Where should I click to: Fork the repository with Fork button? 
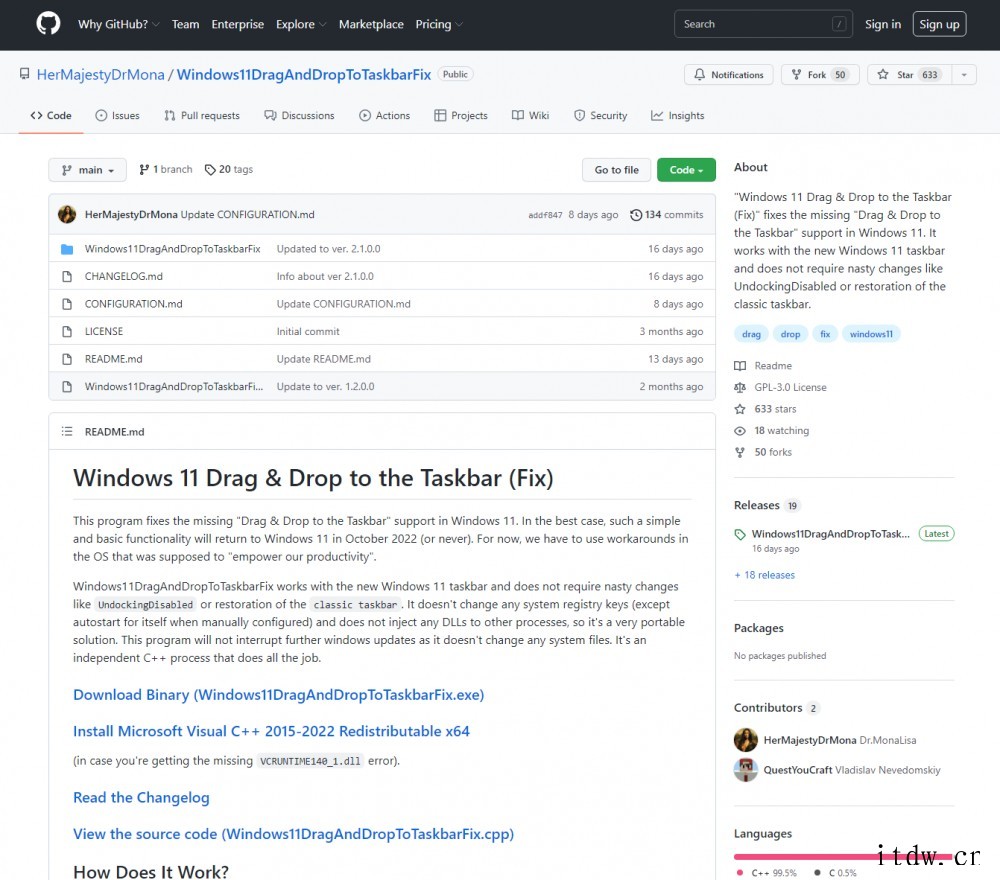[820, 75]
